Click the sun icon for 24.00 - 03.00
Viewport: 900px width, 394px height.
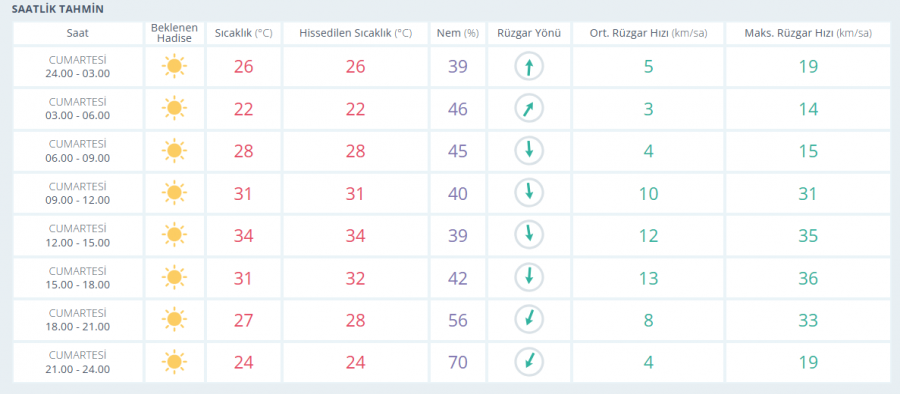pyautogui.click(x=174, y=67)
